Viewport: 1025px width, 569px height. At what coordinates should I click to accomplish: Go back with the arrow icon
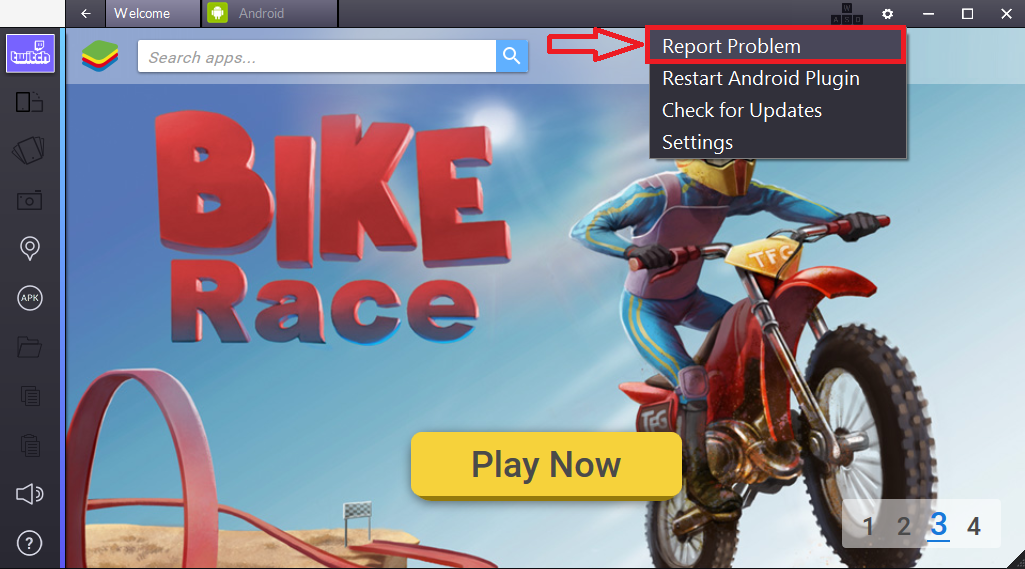(86, 13)
